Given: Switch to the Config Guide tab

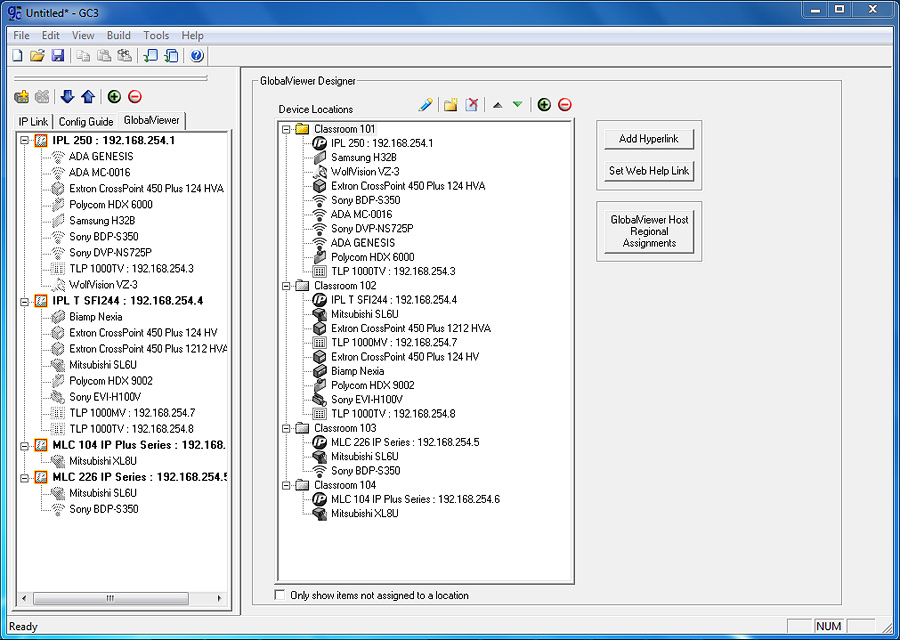Looking at the screenshot, I should click(x=86, y=122).
